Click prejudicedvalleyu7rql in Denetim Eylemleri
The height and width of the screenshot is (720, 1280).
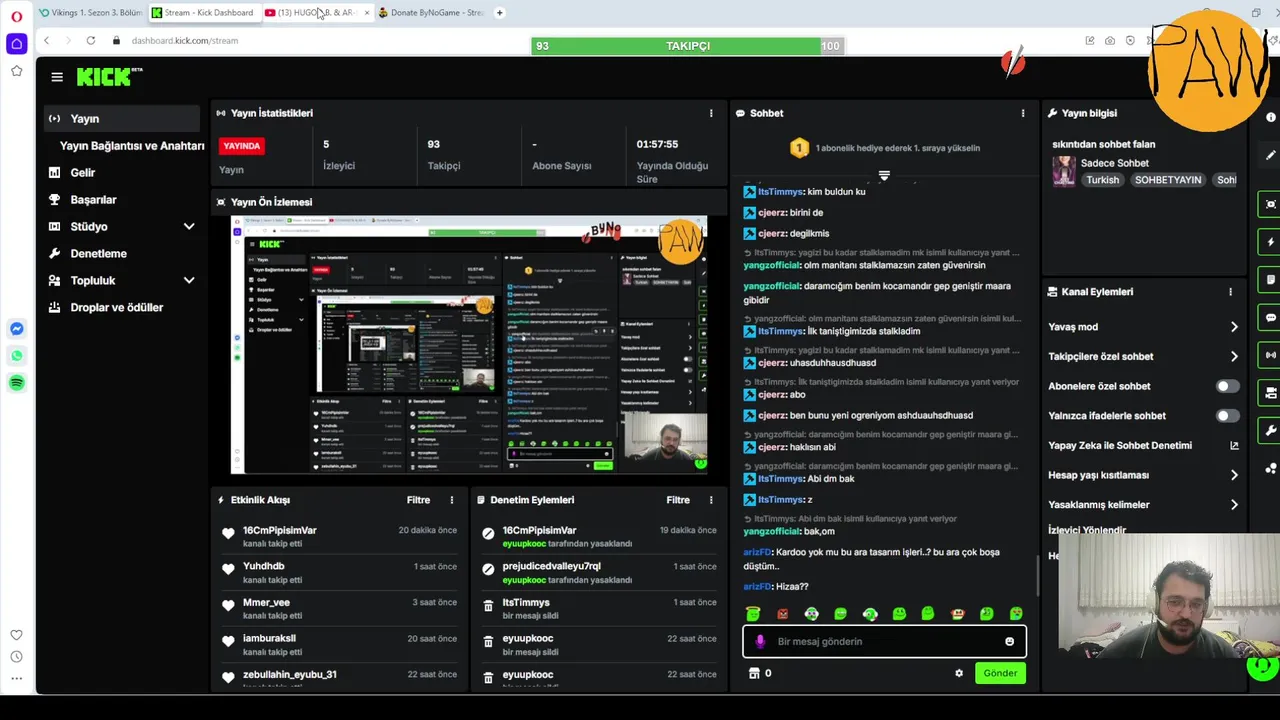coord(551,566)
